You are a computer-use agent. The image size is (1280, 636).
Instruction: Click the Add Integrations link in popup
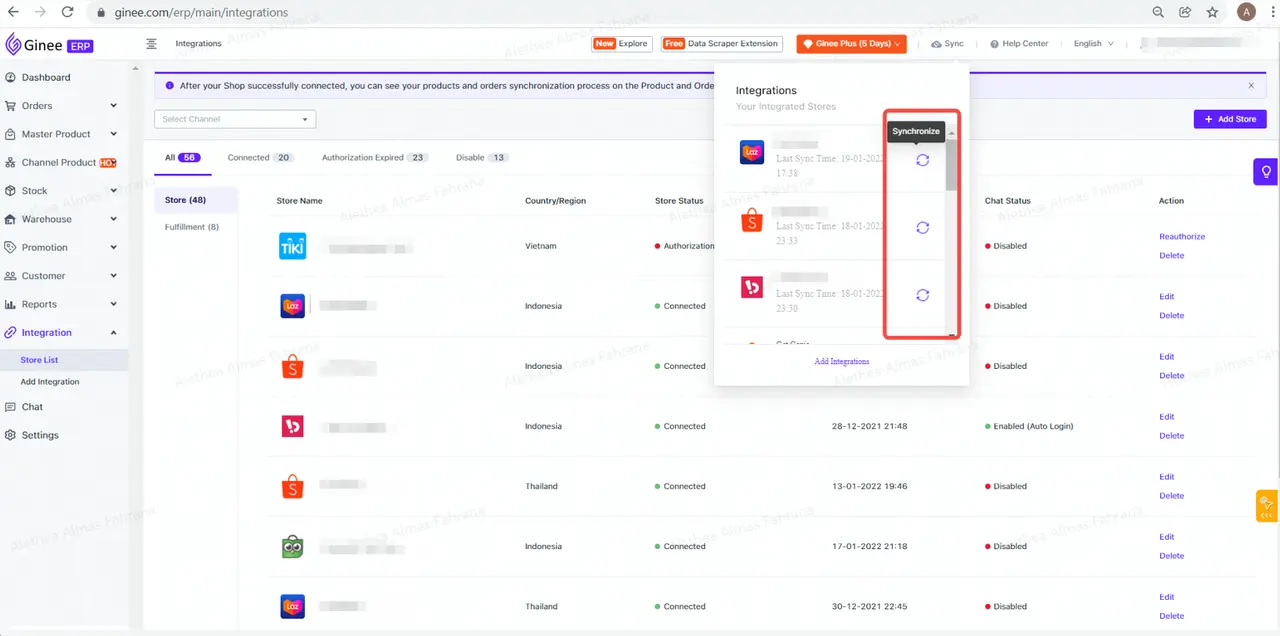coord(842,361)
